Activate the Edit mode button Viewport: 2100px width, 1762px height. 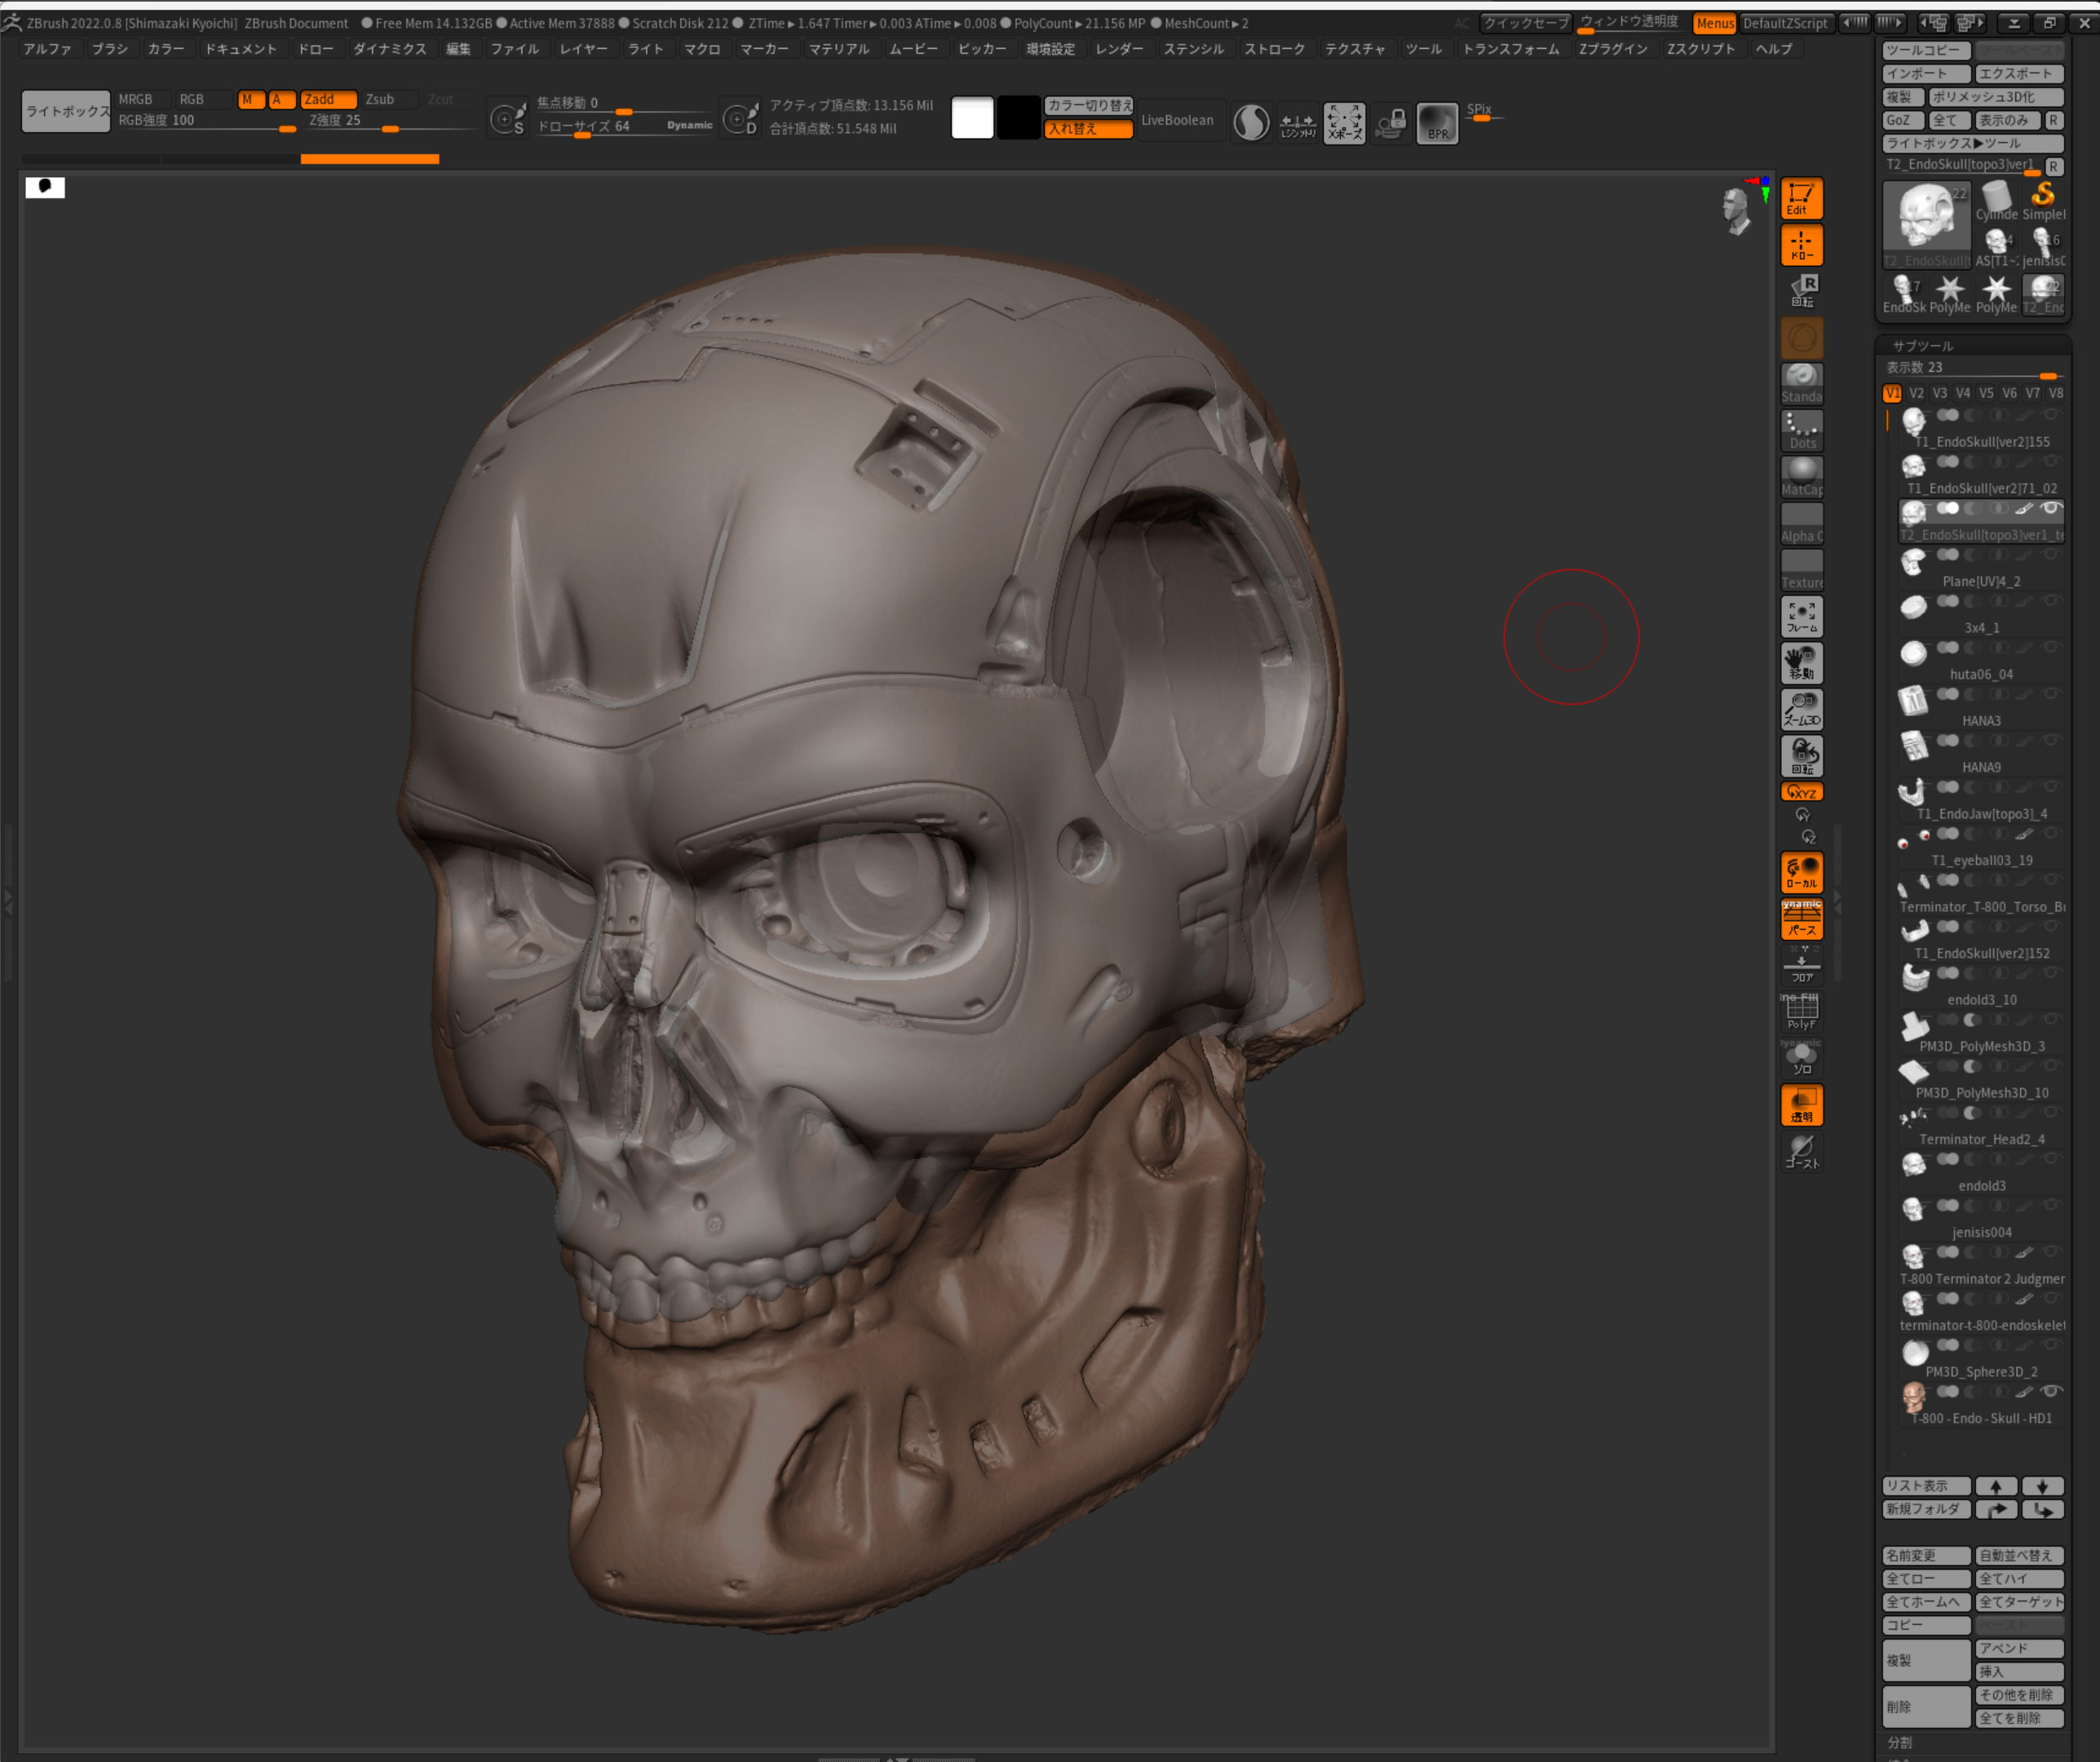[x=1801, y=198]
